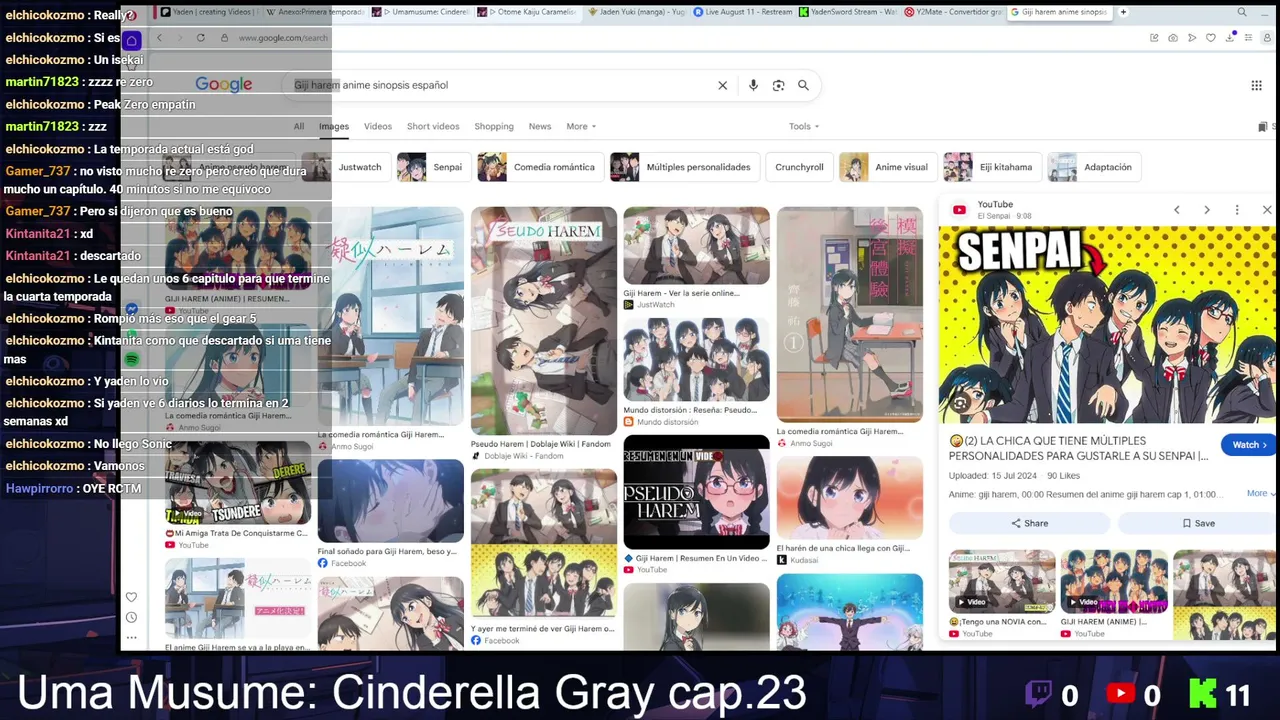Filter images by Eiji kitahama chip
This screenshot has width=1280, height=720.
992,167
